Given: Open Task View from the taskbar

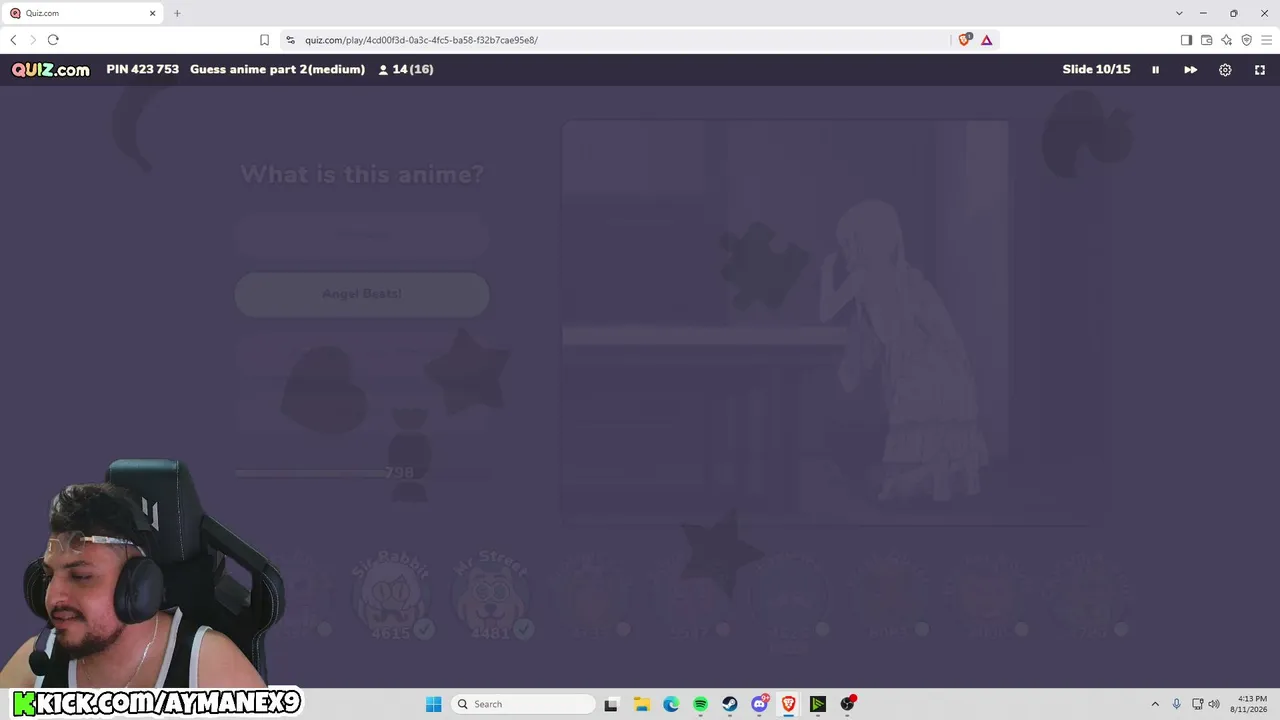Looking at the screenshot, I should click(611, 704).
